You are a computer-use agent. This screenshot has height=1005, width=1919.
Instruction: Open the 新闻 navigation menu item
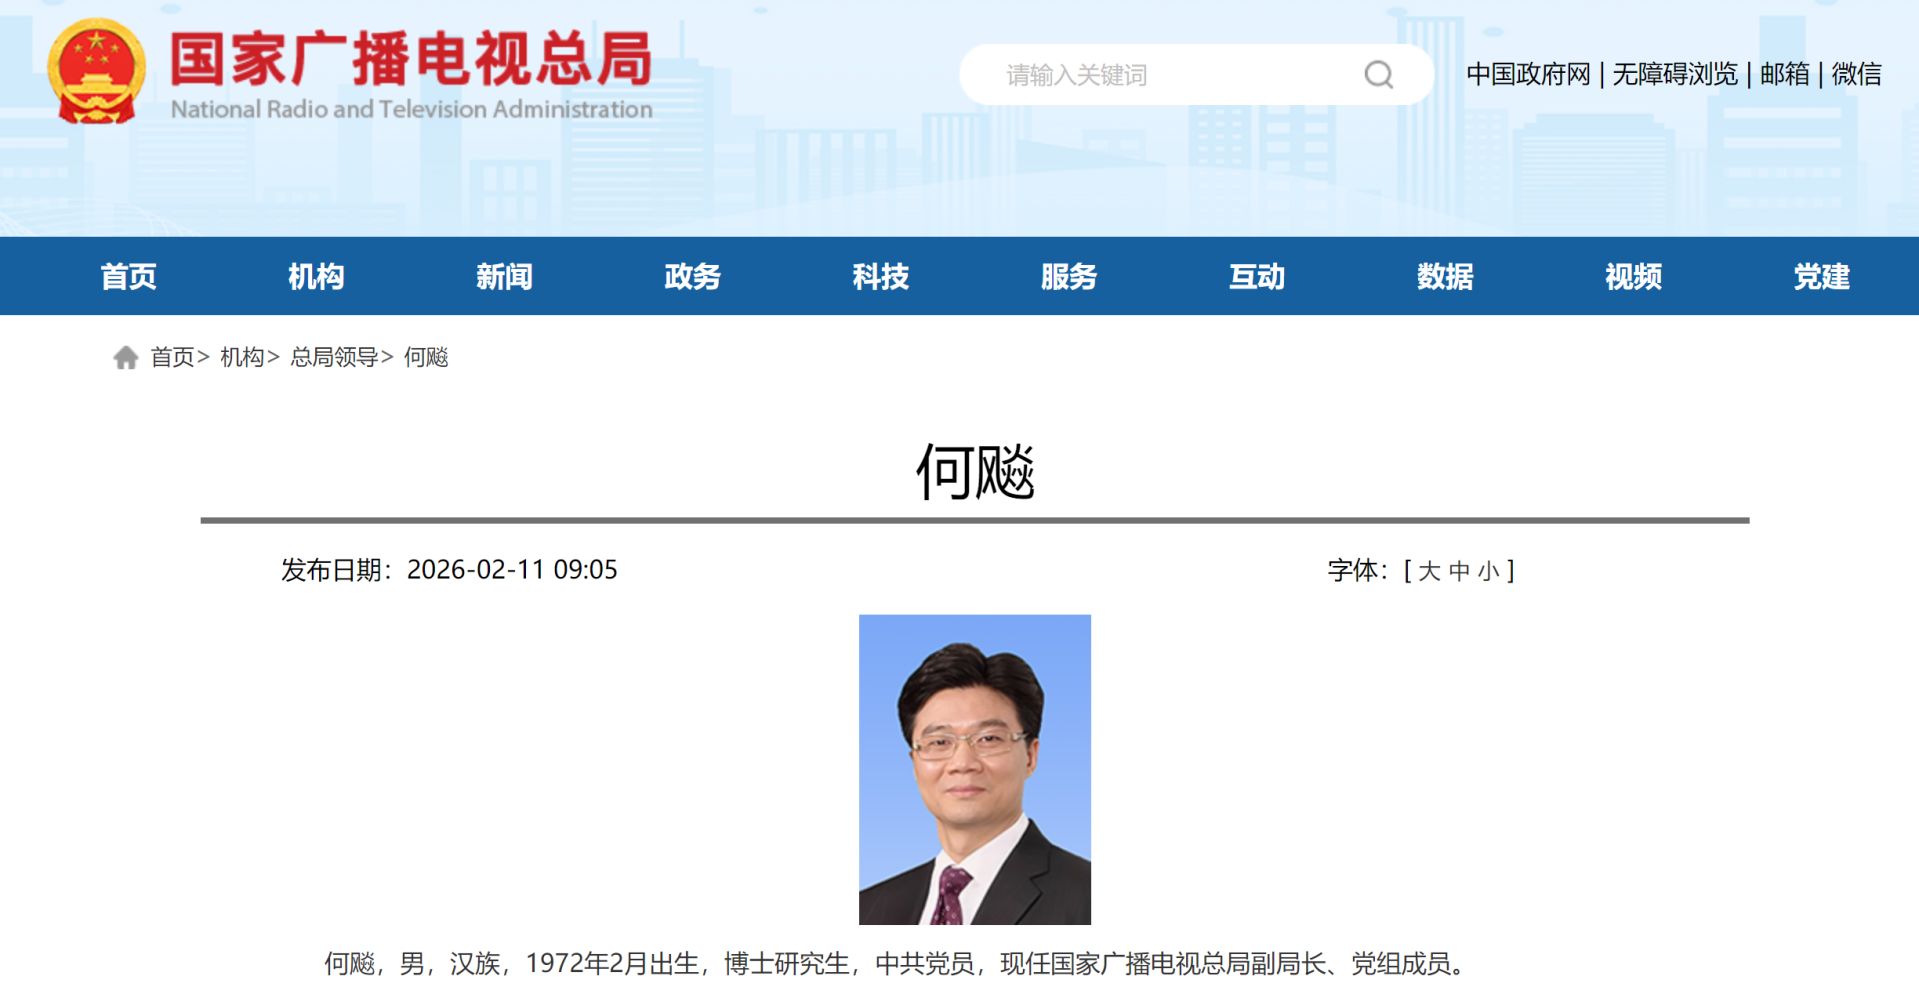[x=505, y=276]
